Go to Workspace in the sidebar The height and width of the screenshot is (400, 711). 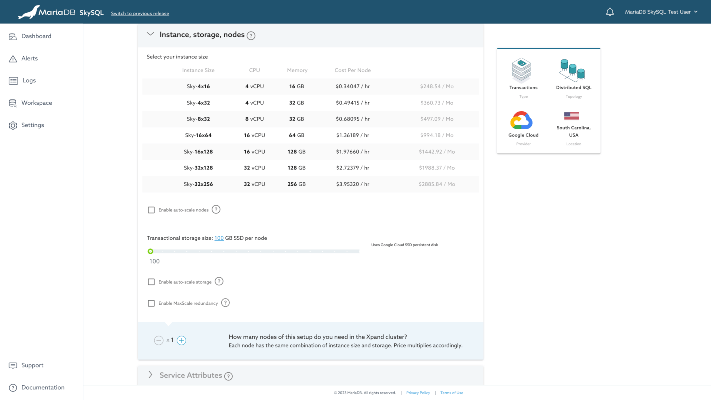37,102
